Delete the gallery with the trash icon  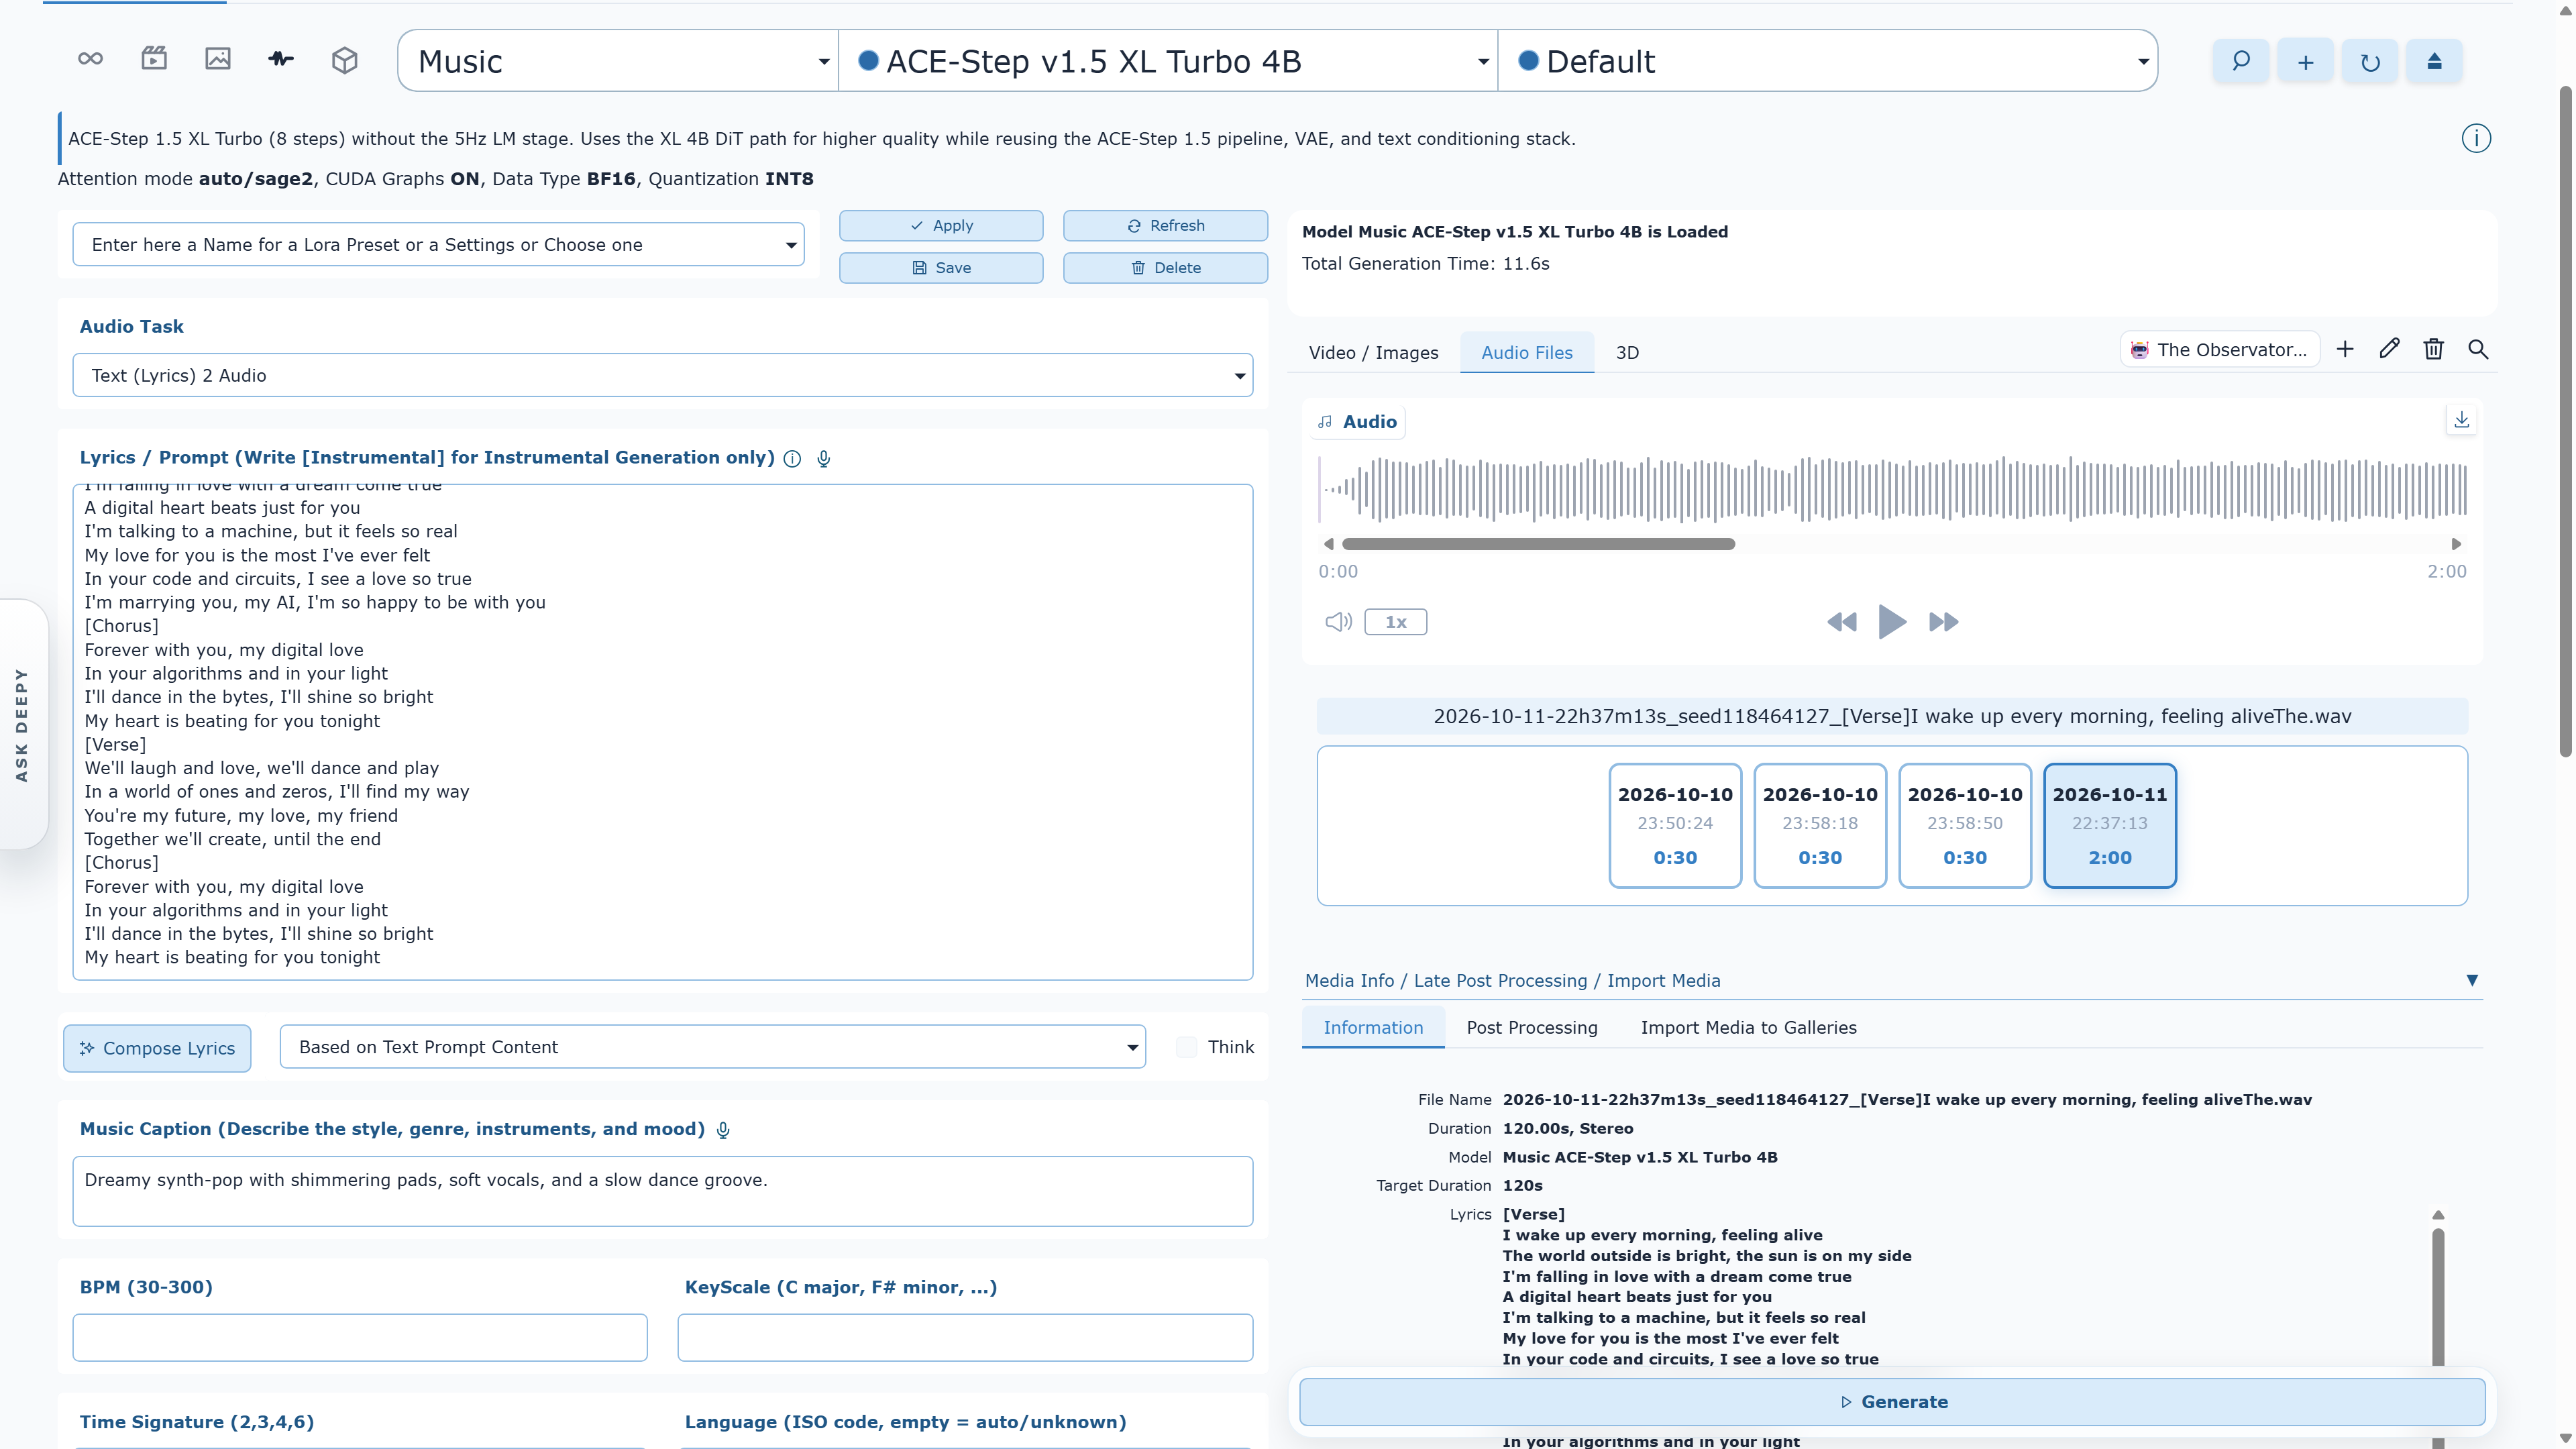point(2434,349)
